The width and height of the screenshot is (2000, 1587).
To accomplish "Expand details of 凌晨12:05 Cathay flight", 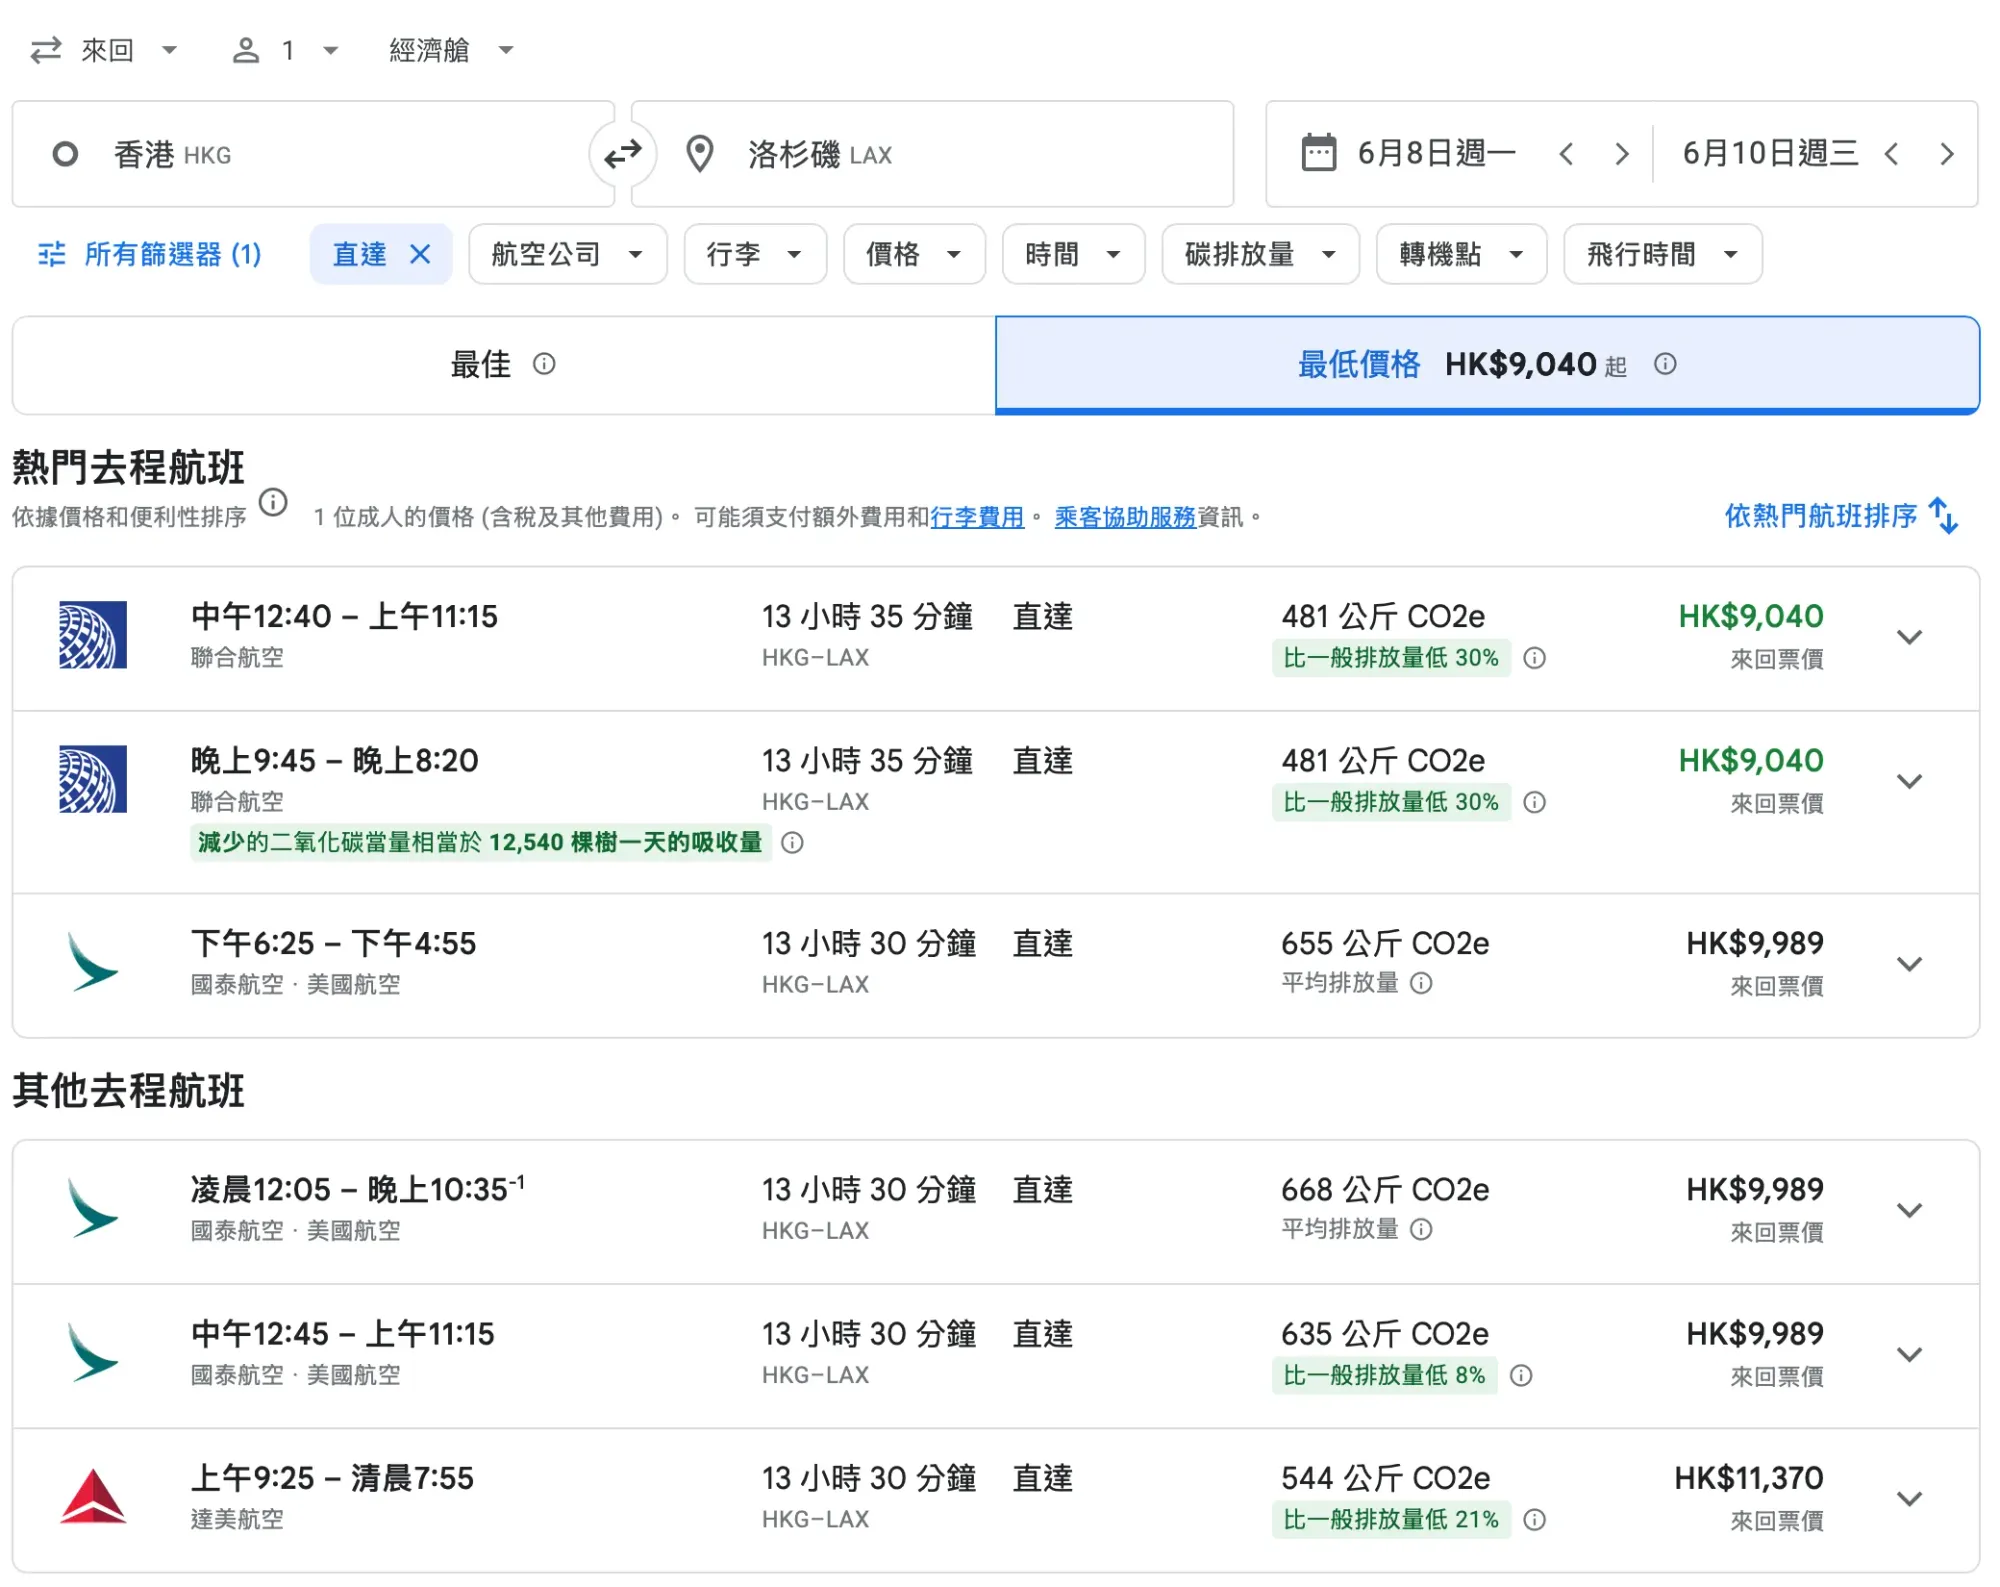I will (1909, 1210).
